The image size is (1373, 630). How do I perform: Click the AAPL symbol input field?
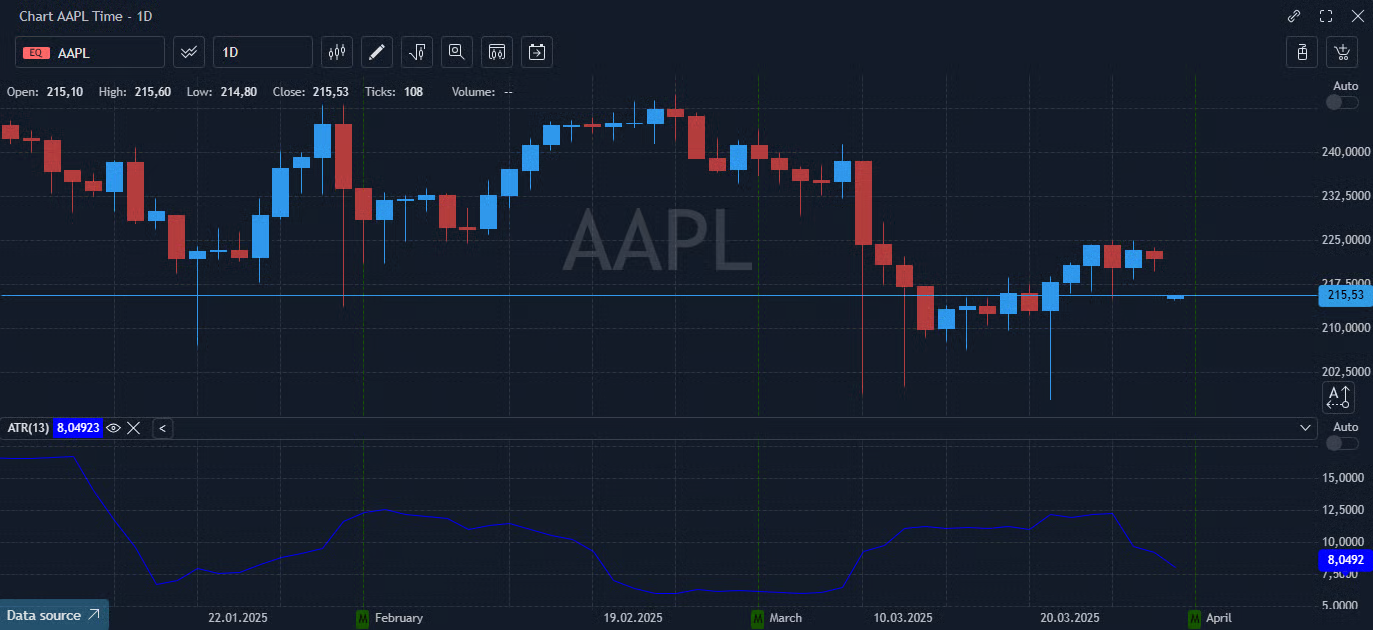pyautogui.click(x=90, y=52)
